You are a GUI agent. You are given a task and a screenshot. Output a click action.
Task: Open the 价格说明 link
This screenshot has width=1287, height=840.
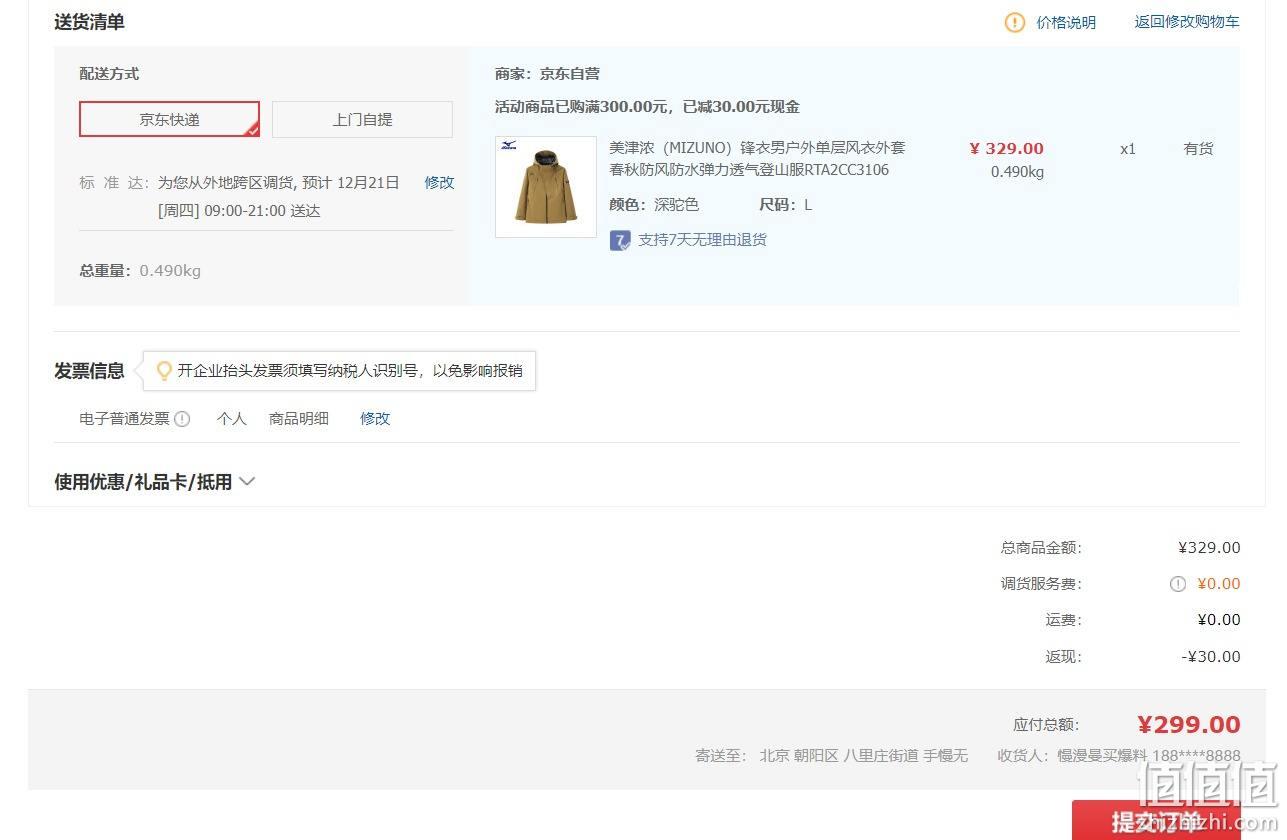pyautogui.click(x=1066, y=22)
